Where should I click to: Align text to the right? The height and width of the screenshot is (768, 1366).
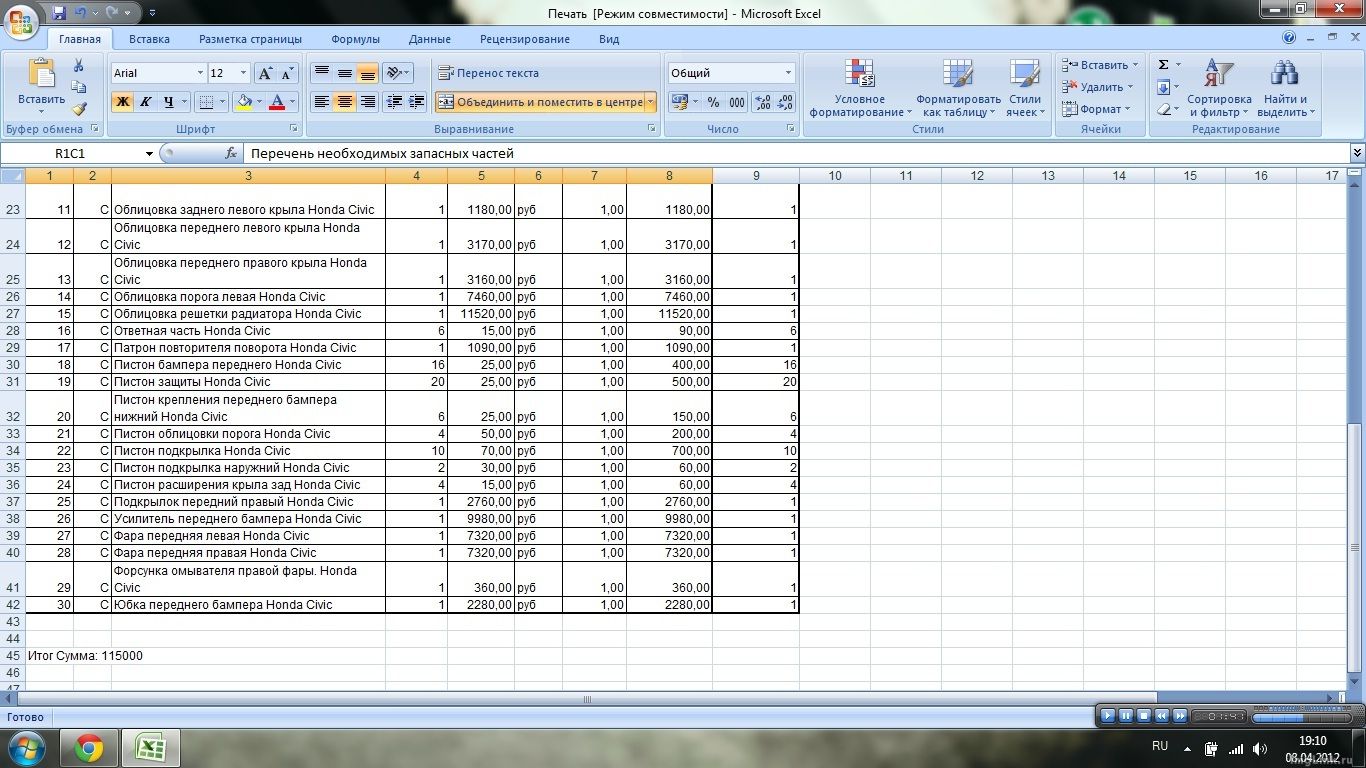point(367,102)
